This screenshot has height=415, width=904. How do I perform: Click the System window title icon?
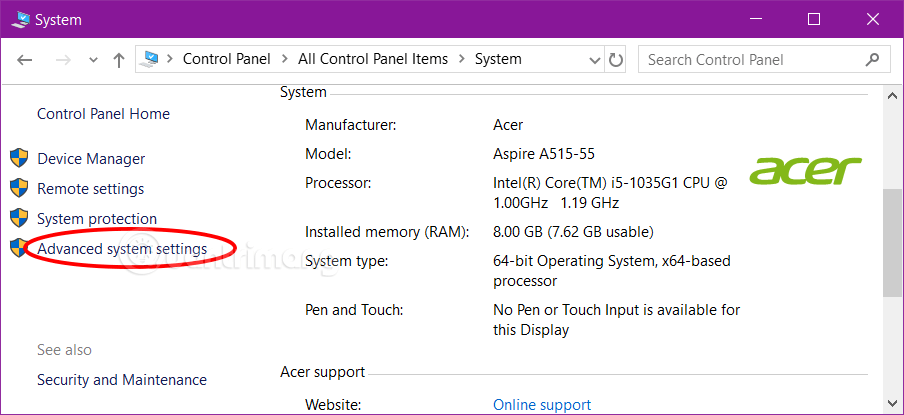[x=21, y=20]
